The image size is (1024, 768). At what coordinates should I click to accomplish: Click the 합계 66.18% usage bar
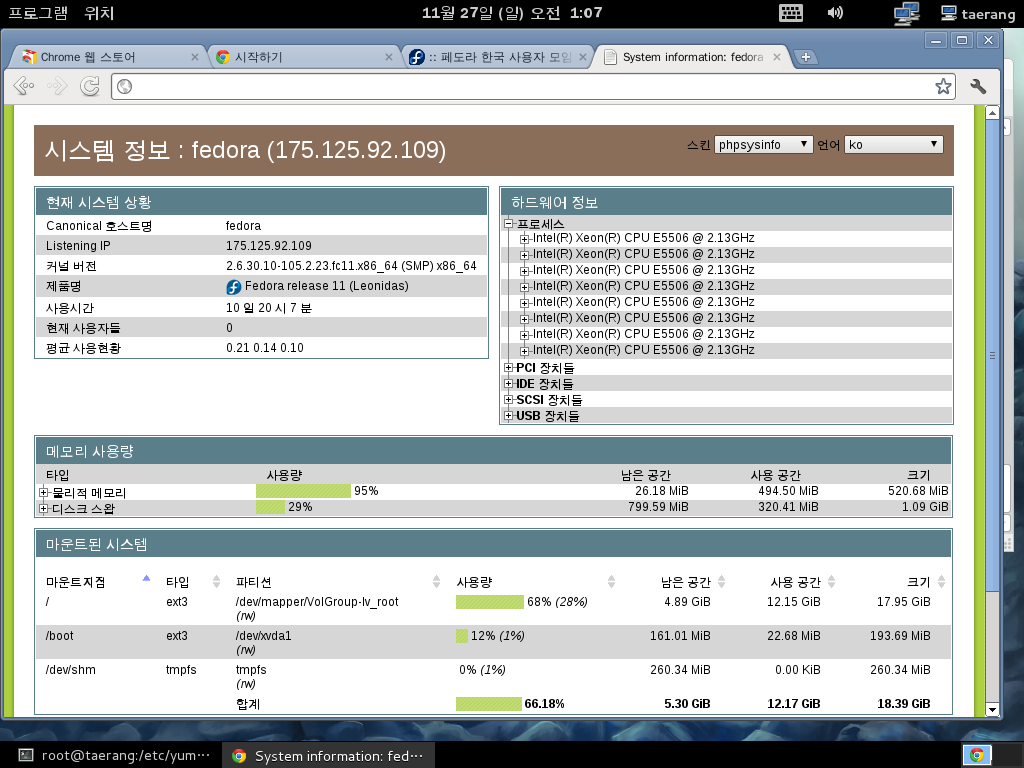click(488, 704)
